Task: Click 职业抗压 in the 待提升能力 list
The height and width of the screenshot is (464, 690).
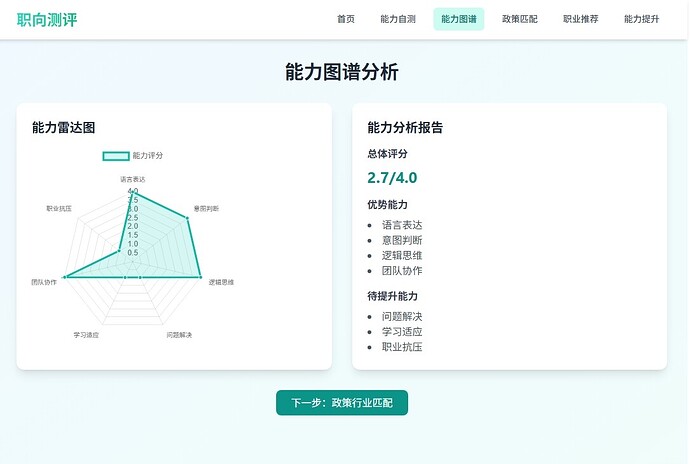Action: coord(402,347)
